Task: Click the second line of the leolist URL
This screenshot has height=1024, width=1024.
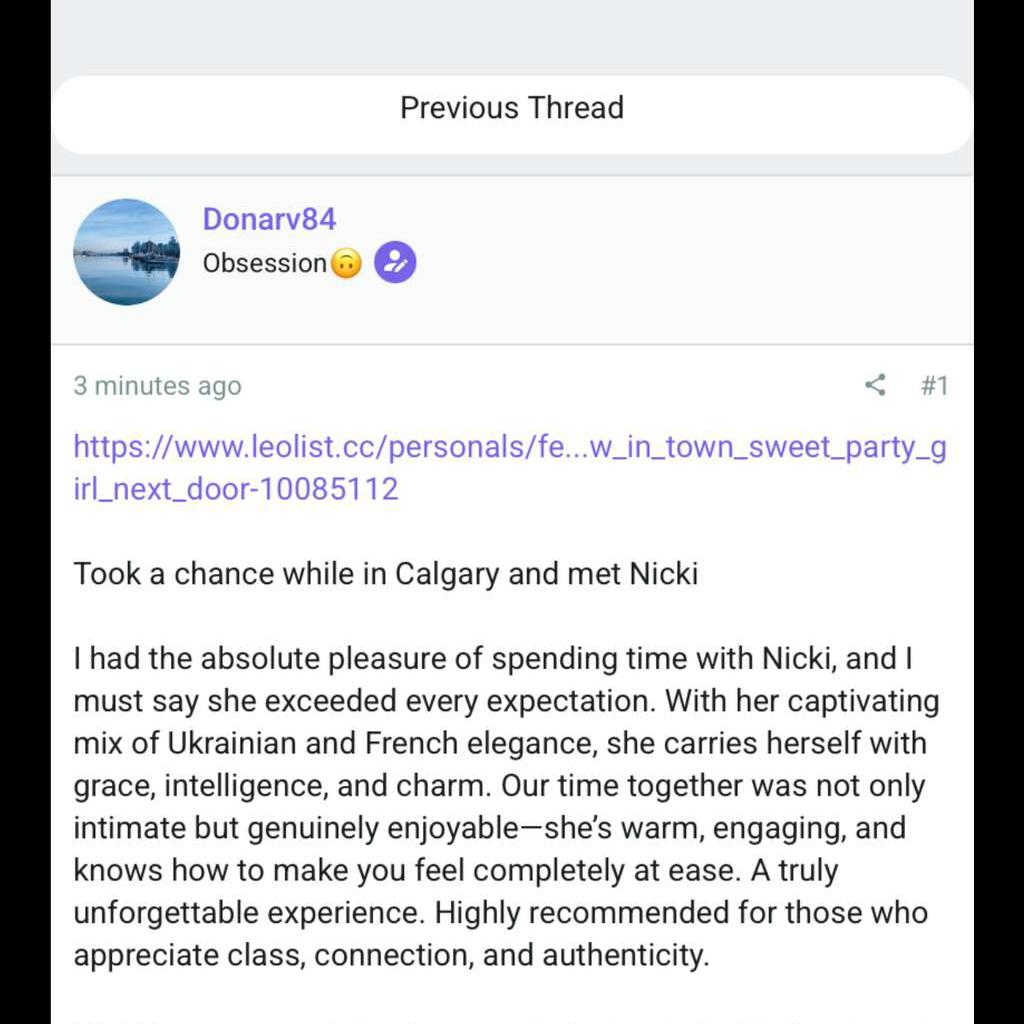Action: (x=235, y=489)
